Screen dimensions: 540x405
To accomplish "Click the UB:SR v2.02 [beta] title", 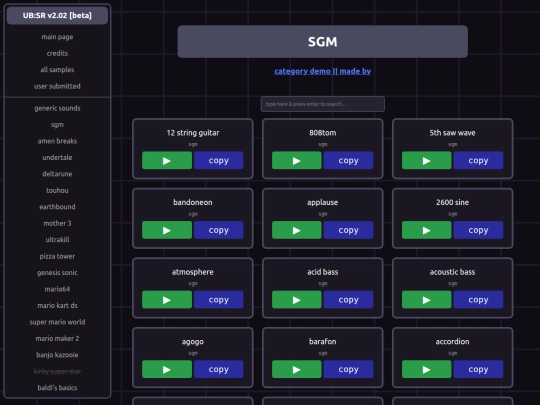I will pyautogui.click(x=57, y=15).
